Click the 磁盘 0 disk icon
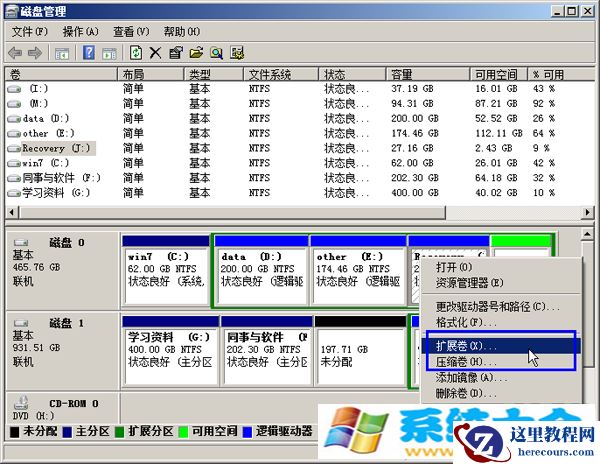Image resolution: width=600 pixels, height=464 pixels. pos(21,243)
